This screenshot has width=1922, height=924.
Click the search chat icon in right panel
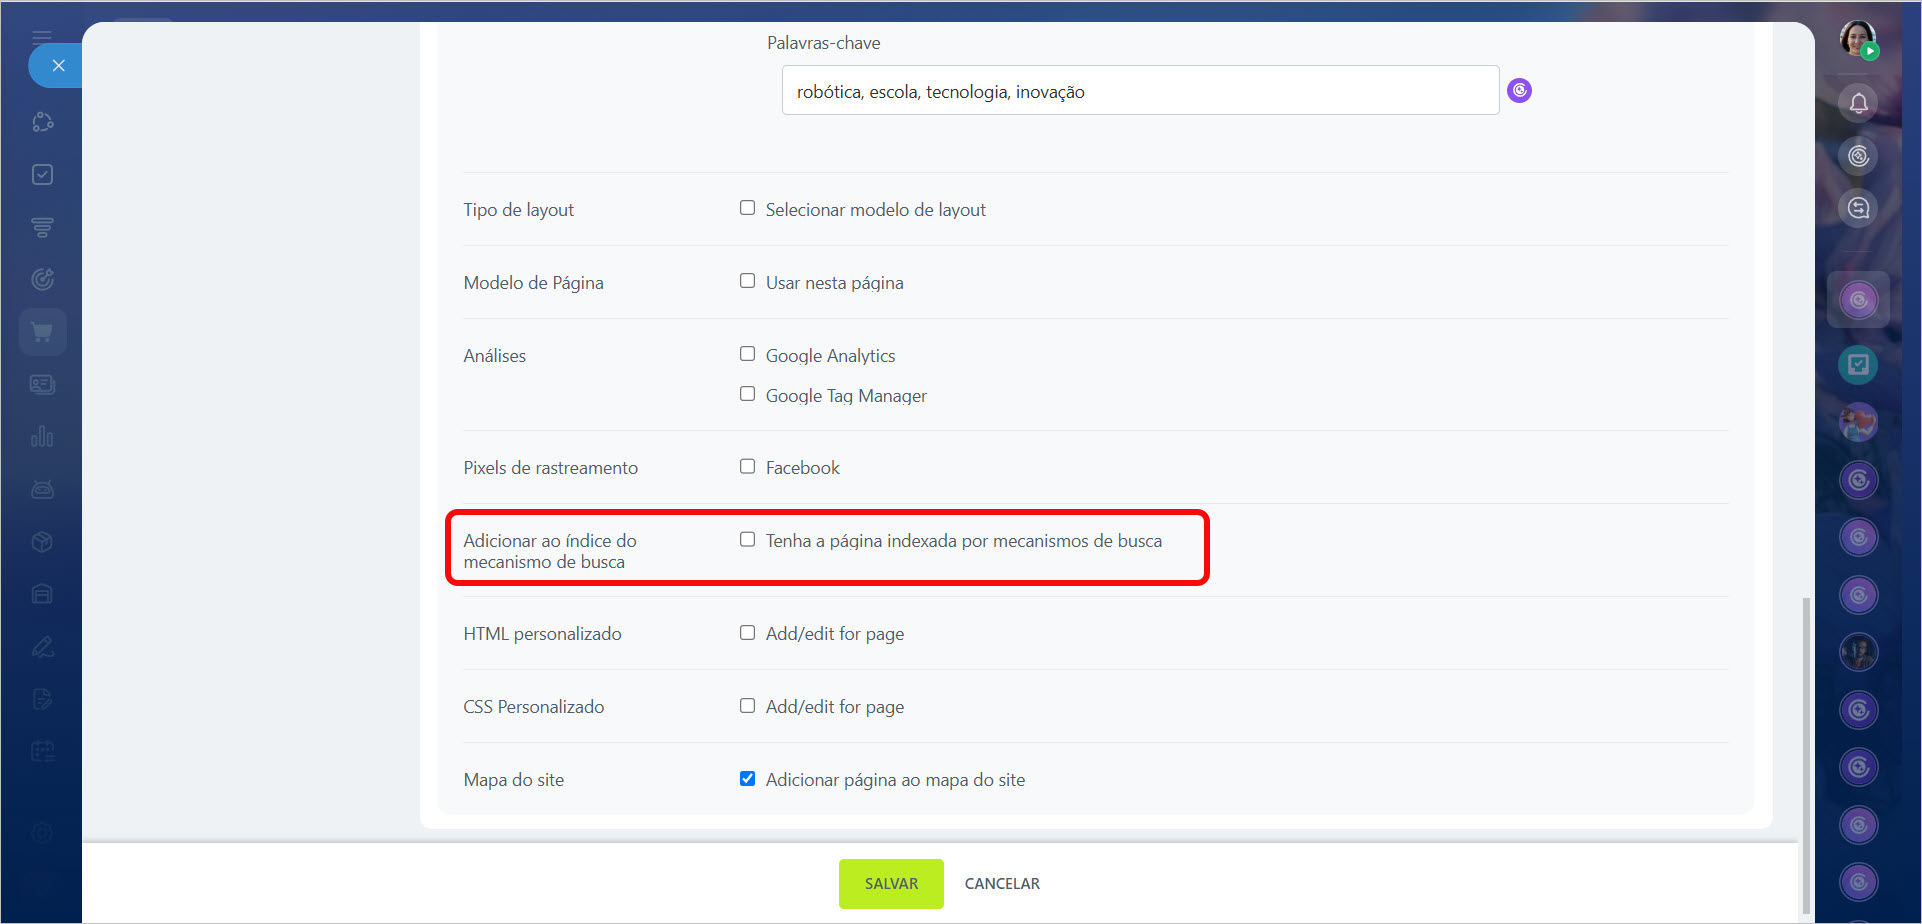pyautogui.click(x=1858, y=208)
